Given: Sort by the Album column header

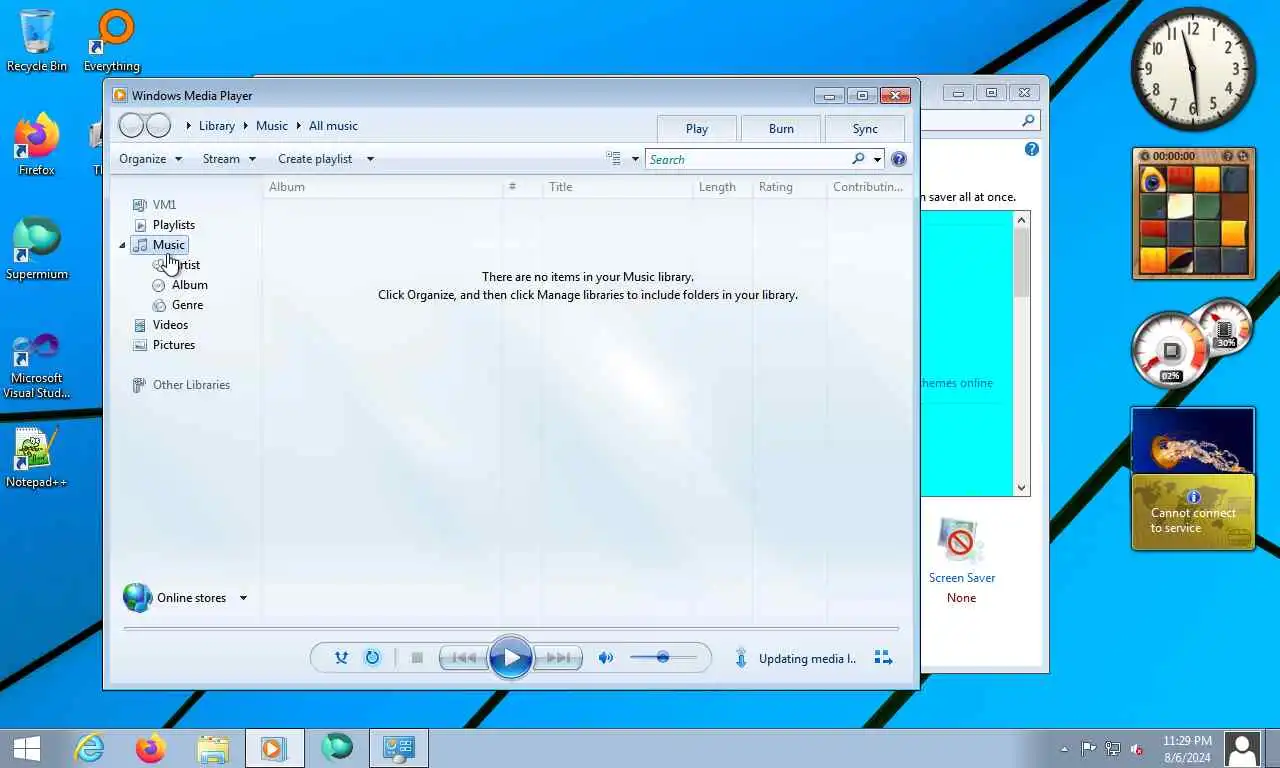Looking at the screenshot, I should coord(383,187).
